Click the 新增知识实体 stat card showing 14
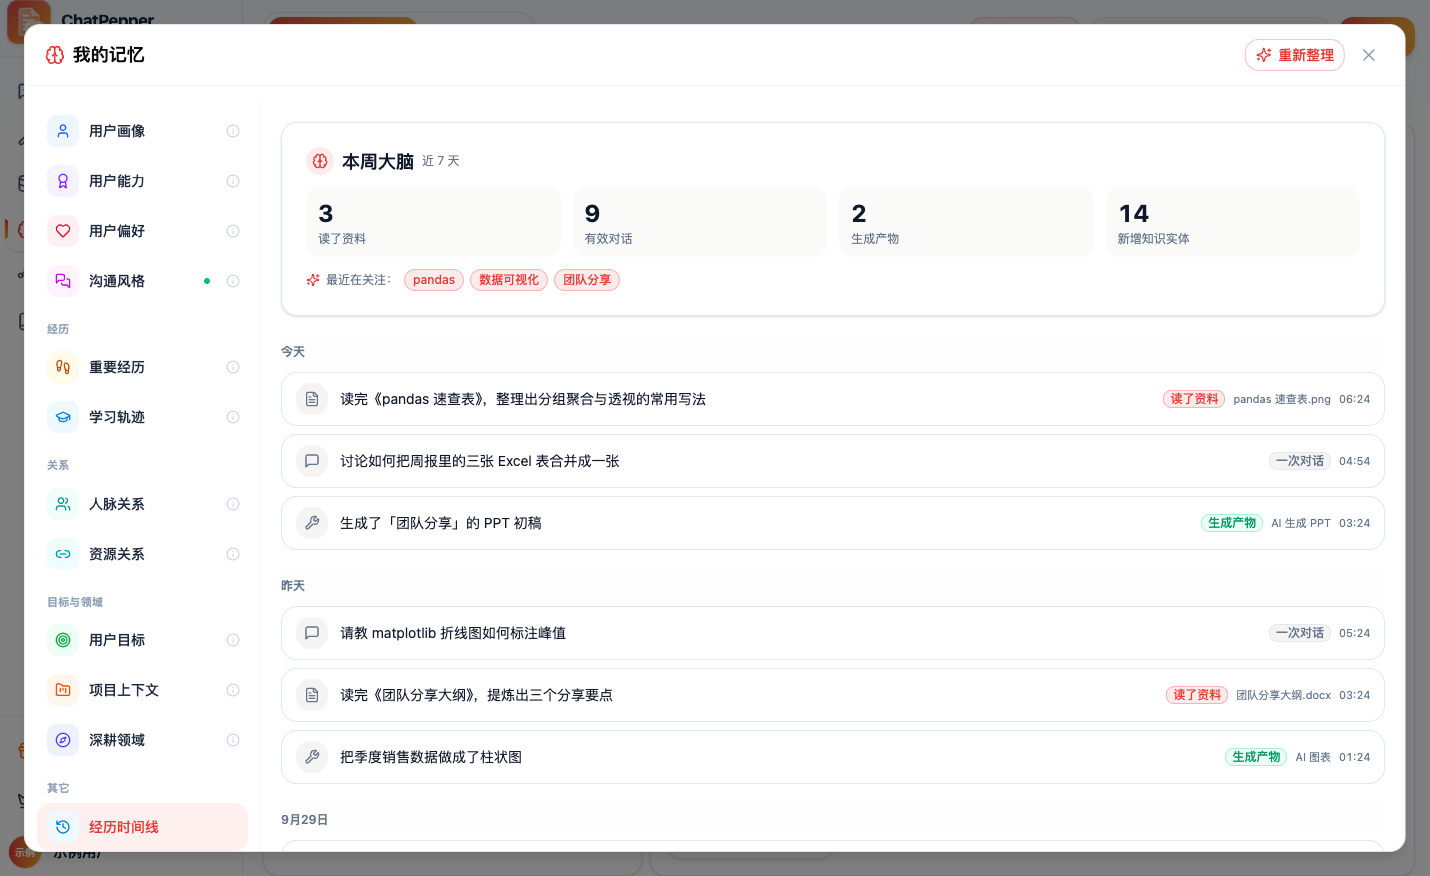This screenshot has height=876, width=1430. (x=1233, y=222)
